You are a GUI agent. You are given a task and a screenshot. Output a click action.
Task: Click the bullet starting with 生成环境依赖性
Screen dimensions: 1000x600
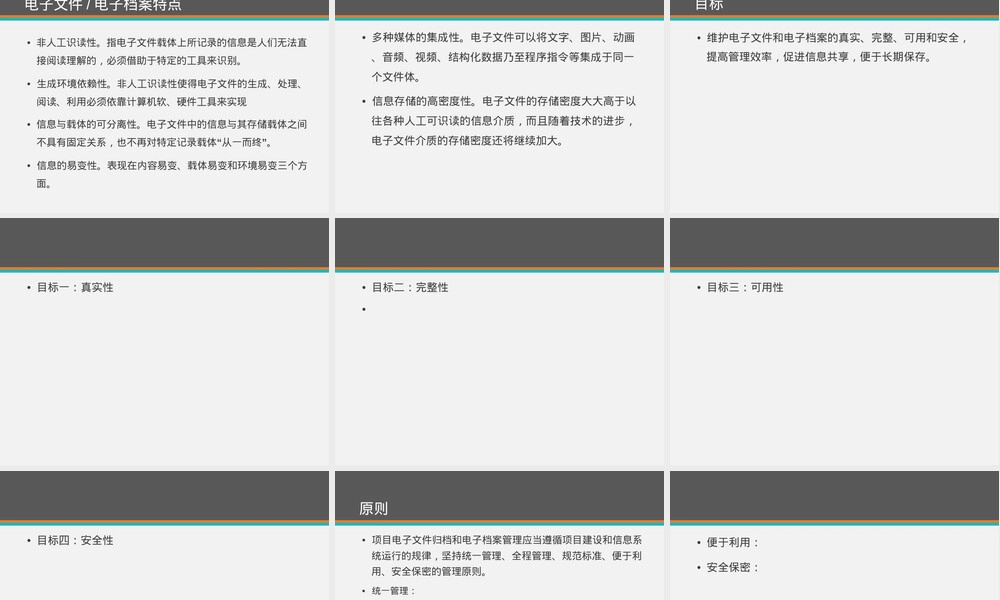pyautogui.click(x=170, y=92)
